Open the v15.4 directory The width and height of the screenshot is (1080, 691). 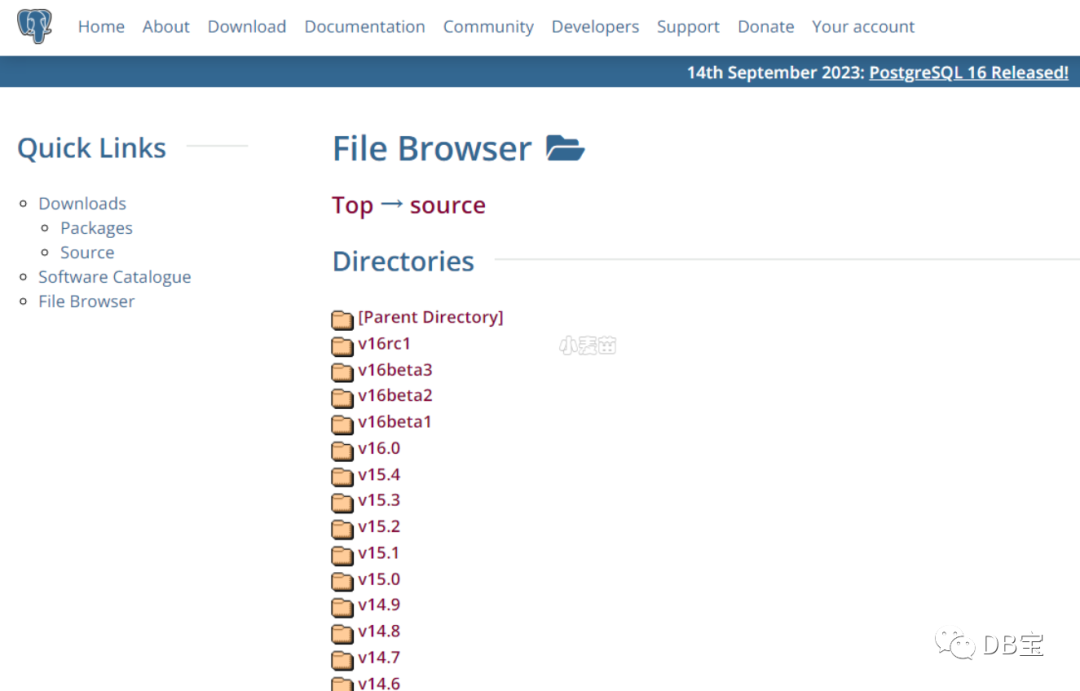pyautogui.click(x=379, y=474)
